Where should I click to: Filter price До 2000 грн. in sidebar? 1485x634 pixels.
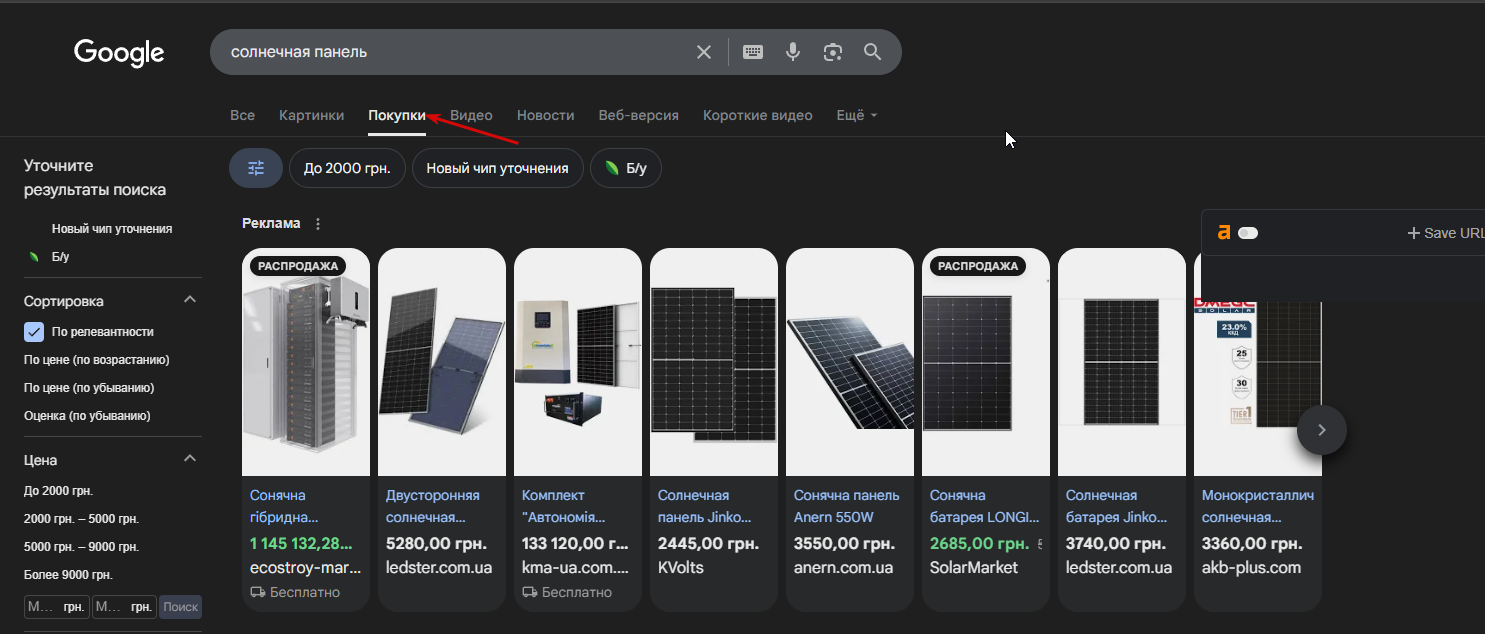point(58,491)
